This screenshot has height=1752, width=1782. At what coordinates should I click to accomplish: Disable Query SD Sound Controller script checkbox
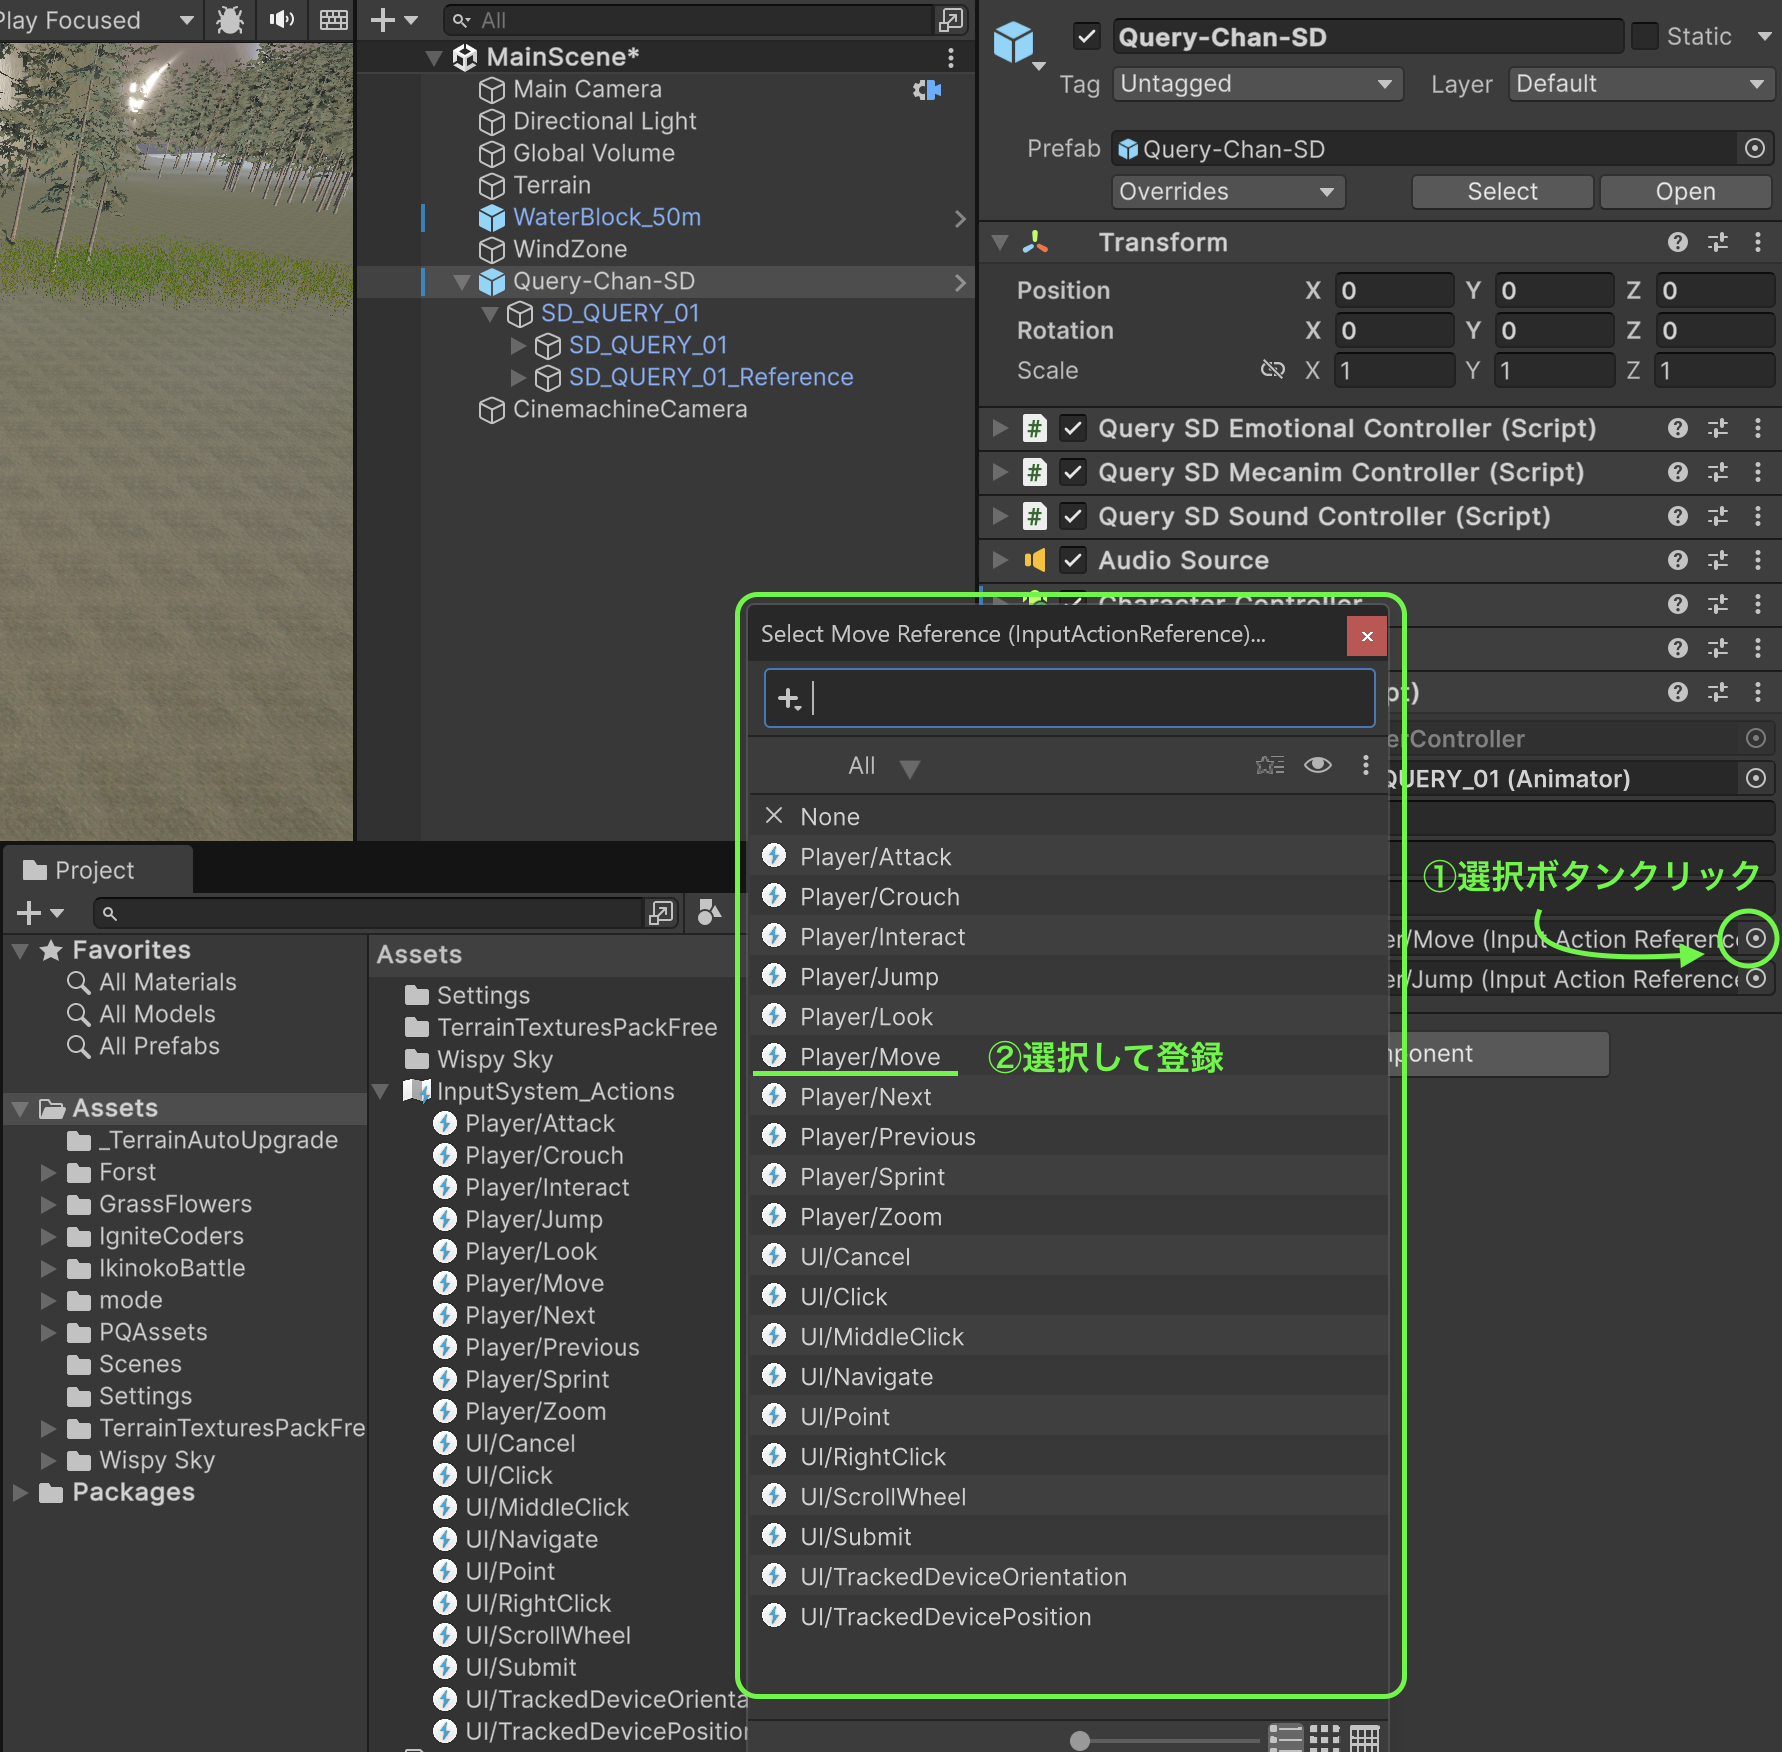[1073, 516]
